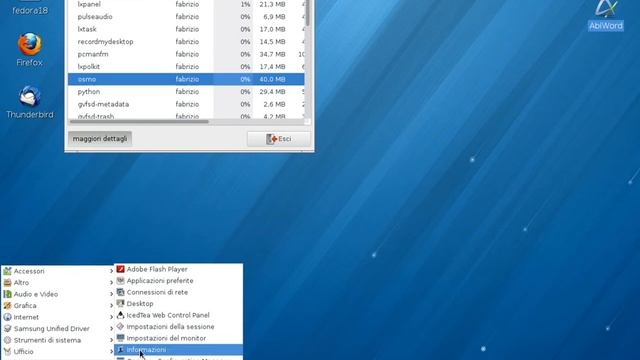The width and height of the screenshot is (640, 360).
Task: Click the Samsung Unified Driver icon
Action: coord(7,328)
